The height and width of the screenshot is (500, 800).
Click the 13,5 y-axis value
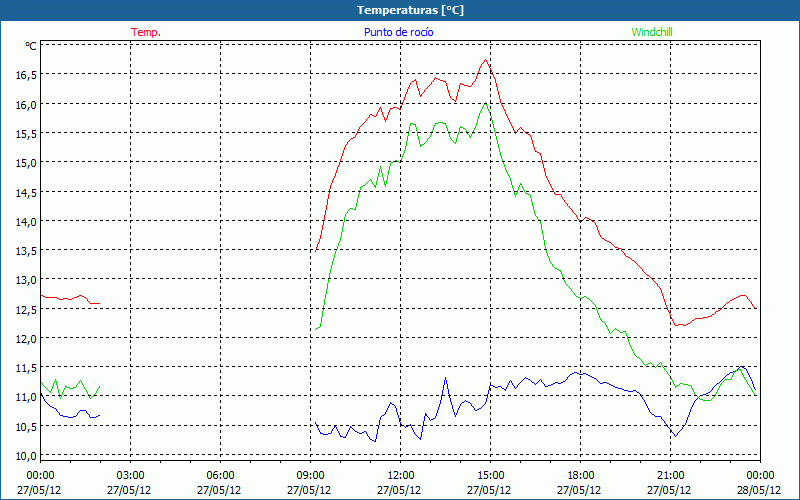click(26, 251)
